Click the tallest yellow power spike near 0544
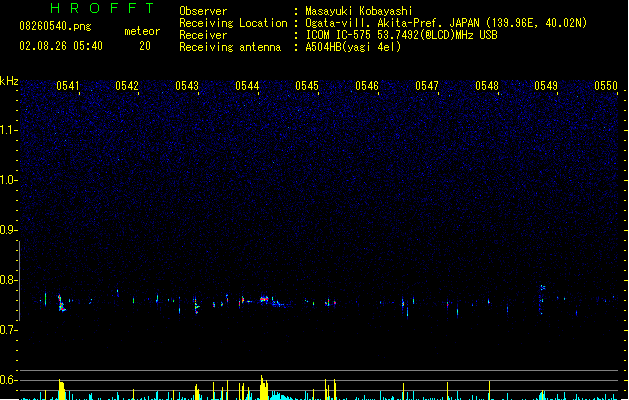The image size is (629, 400). click(263, 388)
